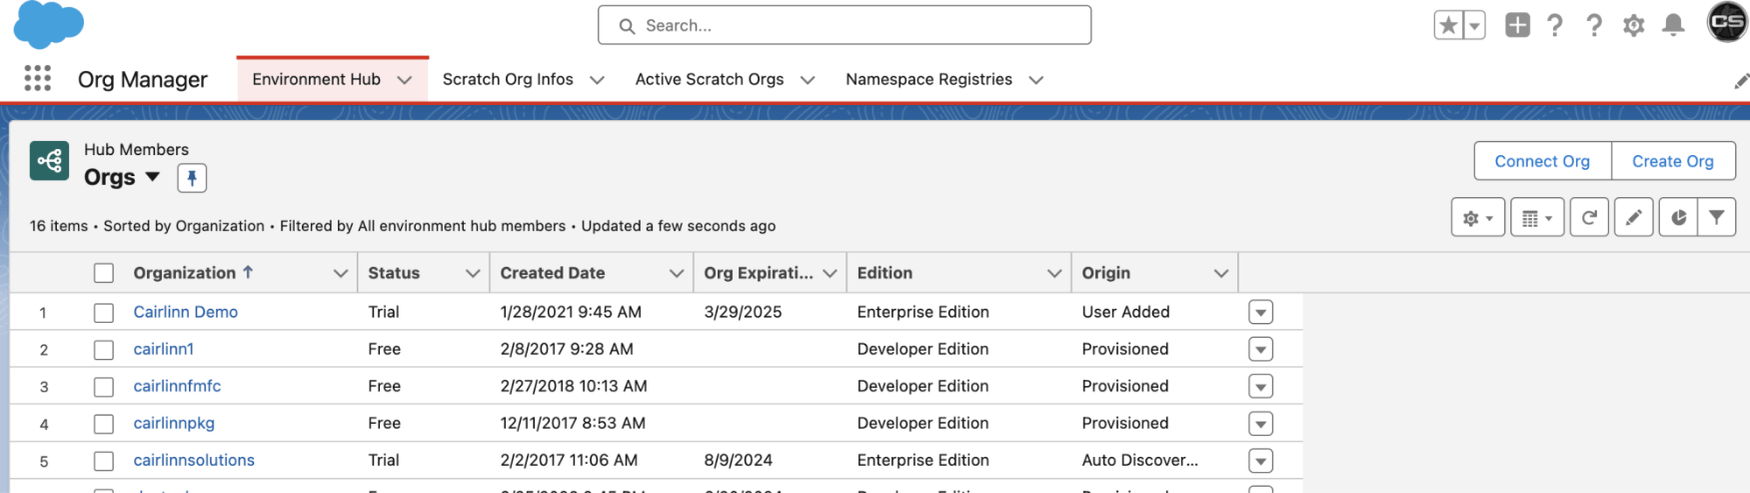
Task: Open the App Launcher grid icon
Action: click(x=37, y=79)
